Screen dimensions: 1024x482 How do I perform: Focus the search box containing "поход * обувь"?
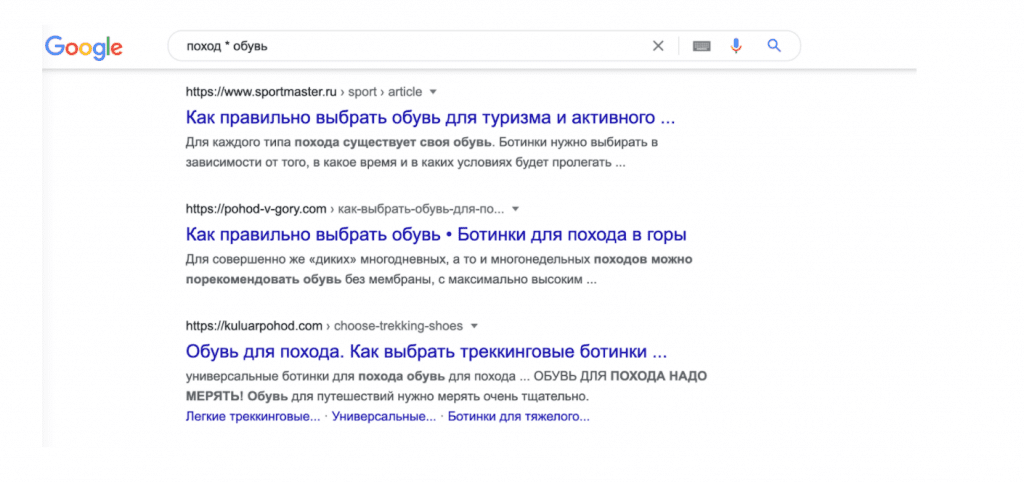click(x=400, y=46)
